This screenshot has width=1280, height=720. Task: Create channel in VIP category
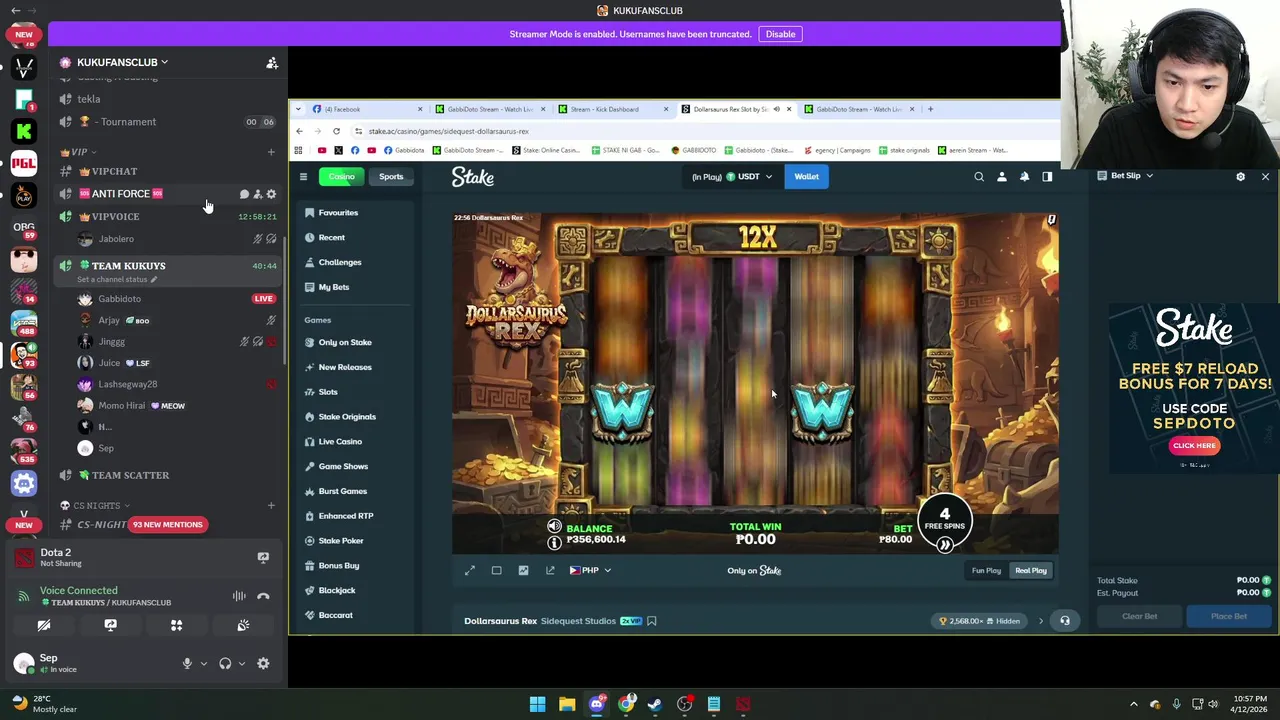click(x=271, y=152)
